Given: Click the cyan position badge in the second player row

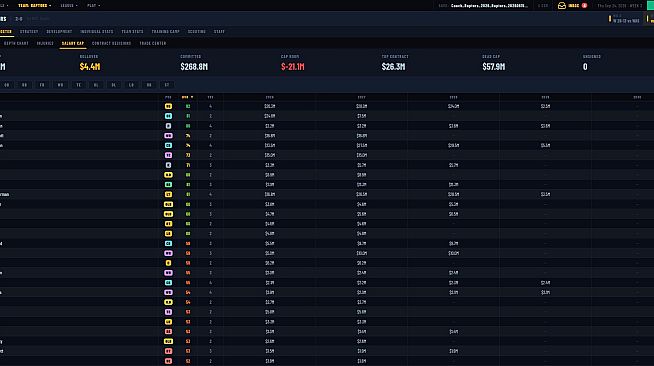Looking at the screenshot, I should (168, 116).
